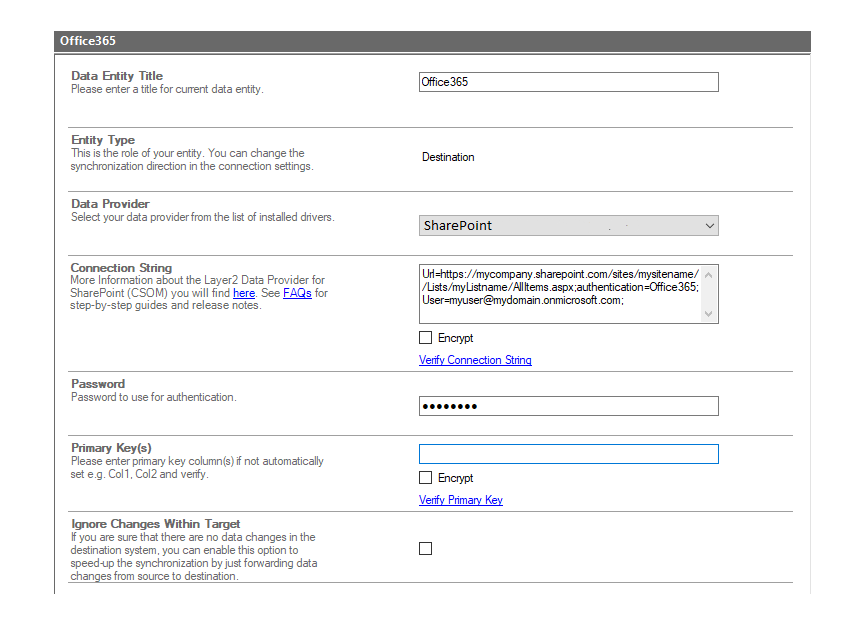Click the Office365 section header bar
Image resolution: width=865 pixels, height=626 pixels.
click(431, 41)
